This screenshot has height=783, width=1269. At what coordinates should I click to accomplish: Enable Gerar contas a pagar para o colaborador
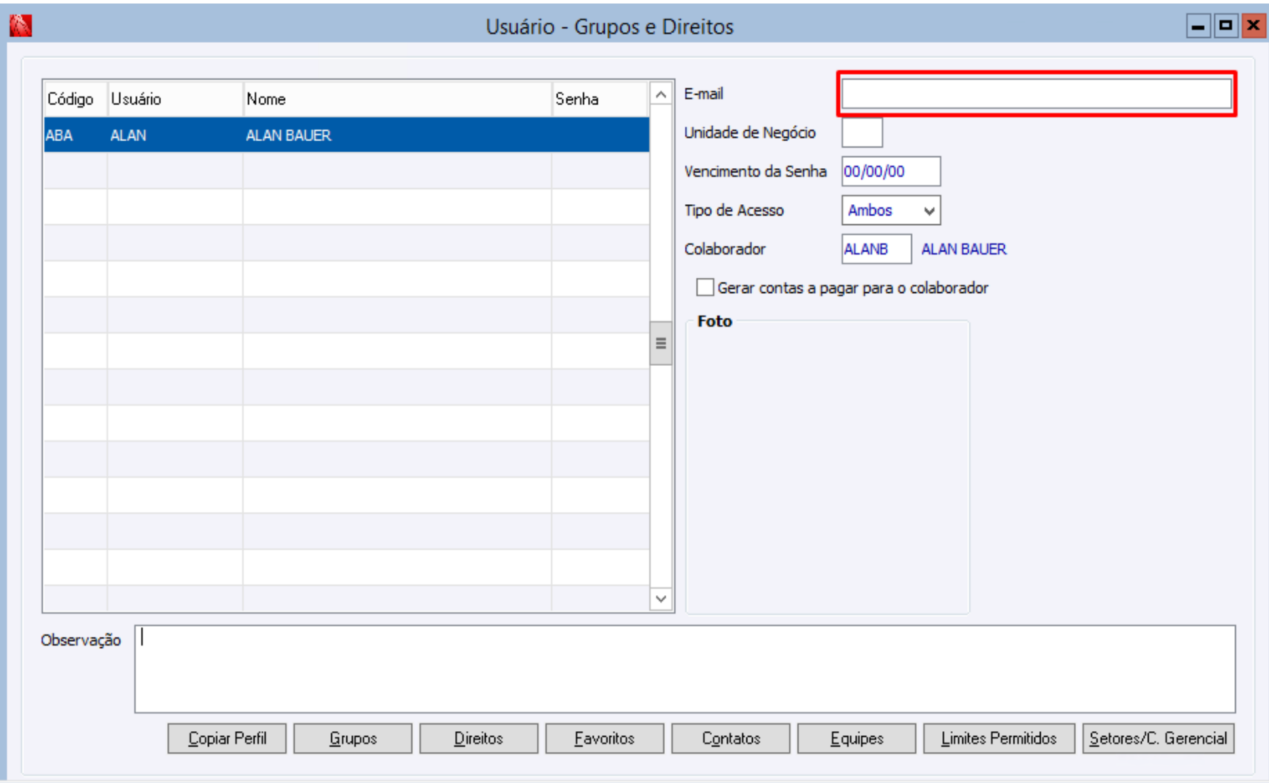706,288
